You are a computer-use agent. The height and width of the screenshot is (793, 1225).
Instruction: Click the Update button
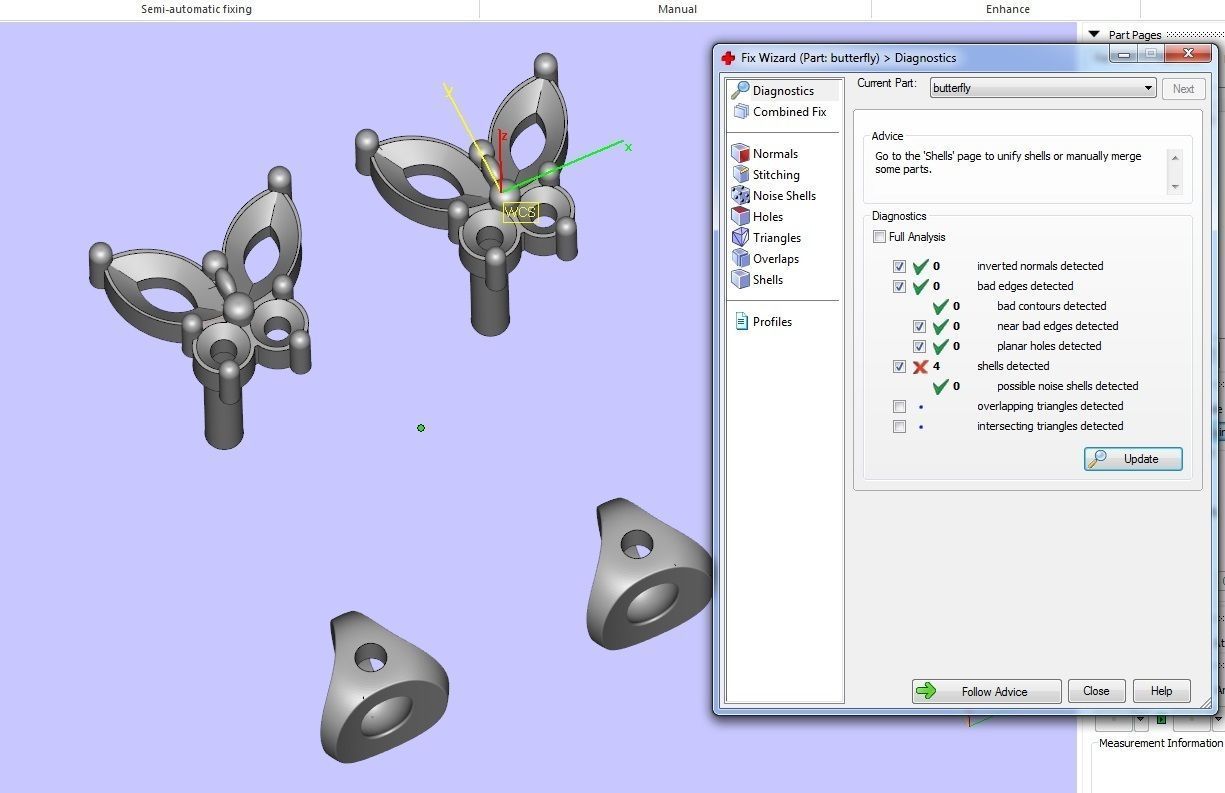1133,459
